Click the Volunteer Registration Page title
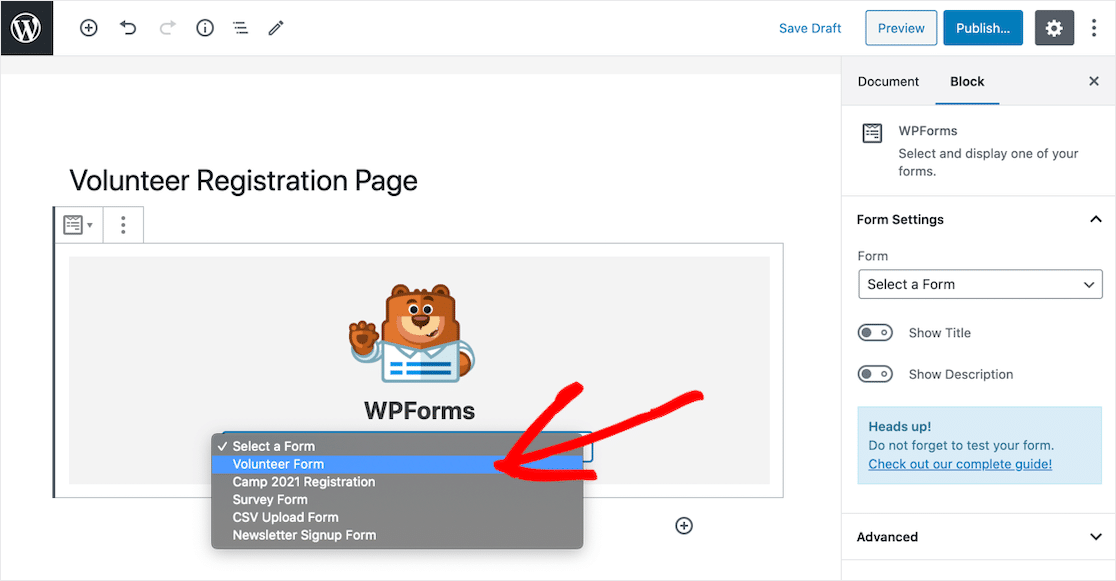The width and height of the screenshot is (1116, 581). pos(243,181)
